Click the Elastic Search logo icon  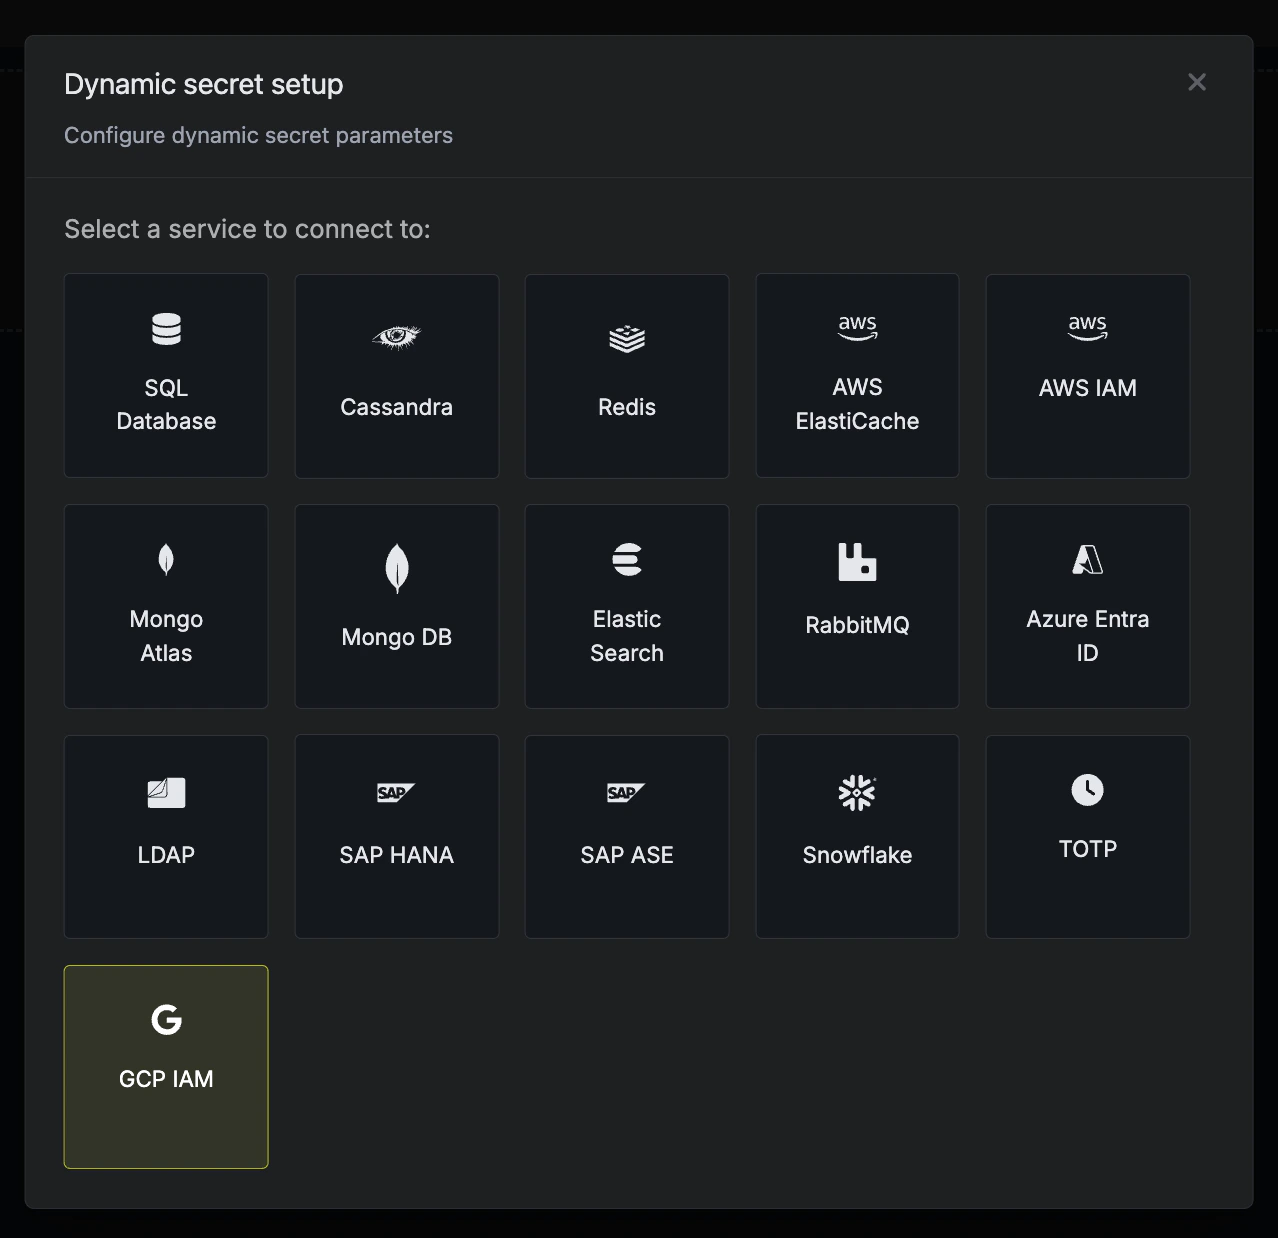pyautogui.click(x=627, y=560)
